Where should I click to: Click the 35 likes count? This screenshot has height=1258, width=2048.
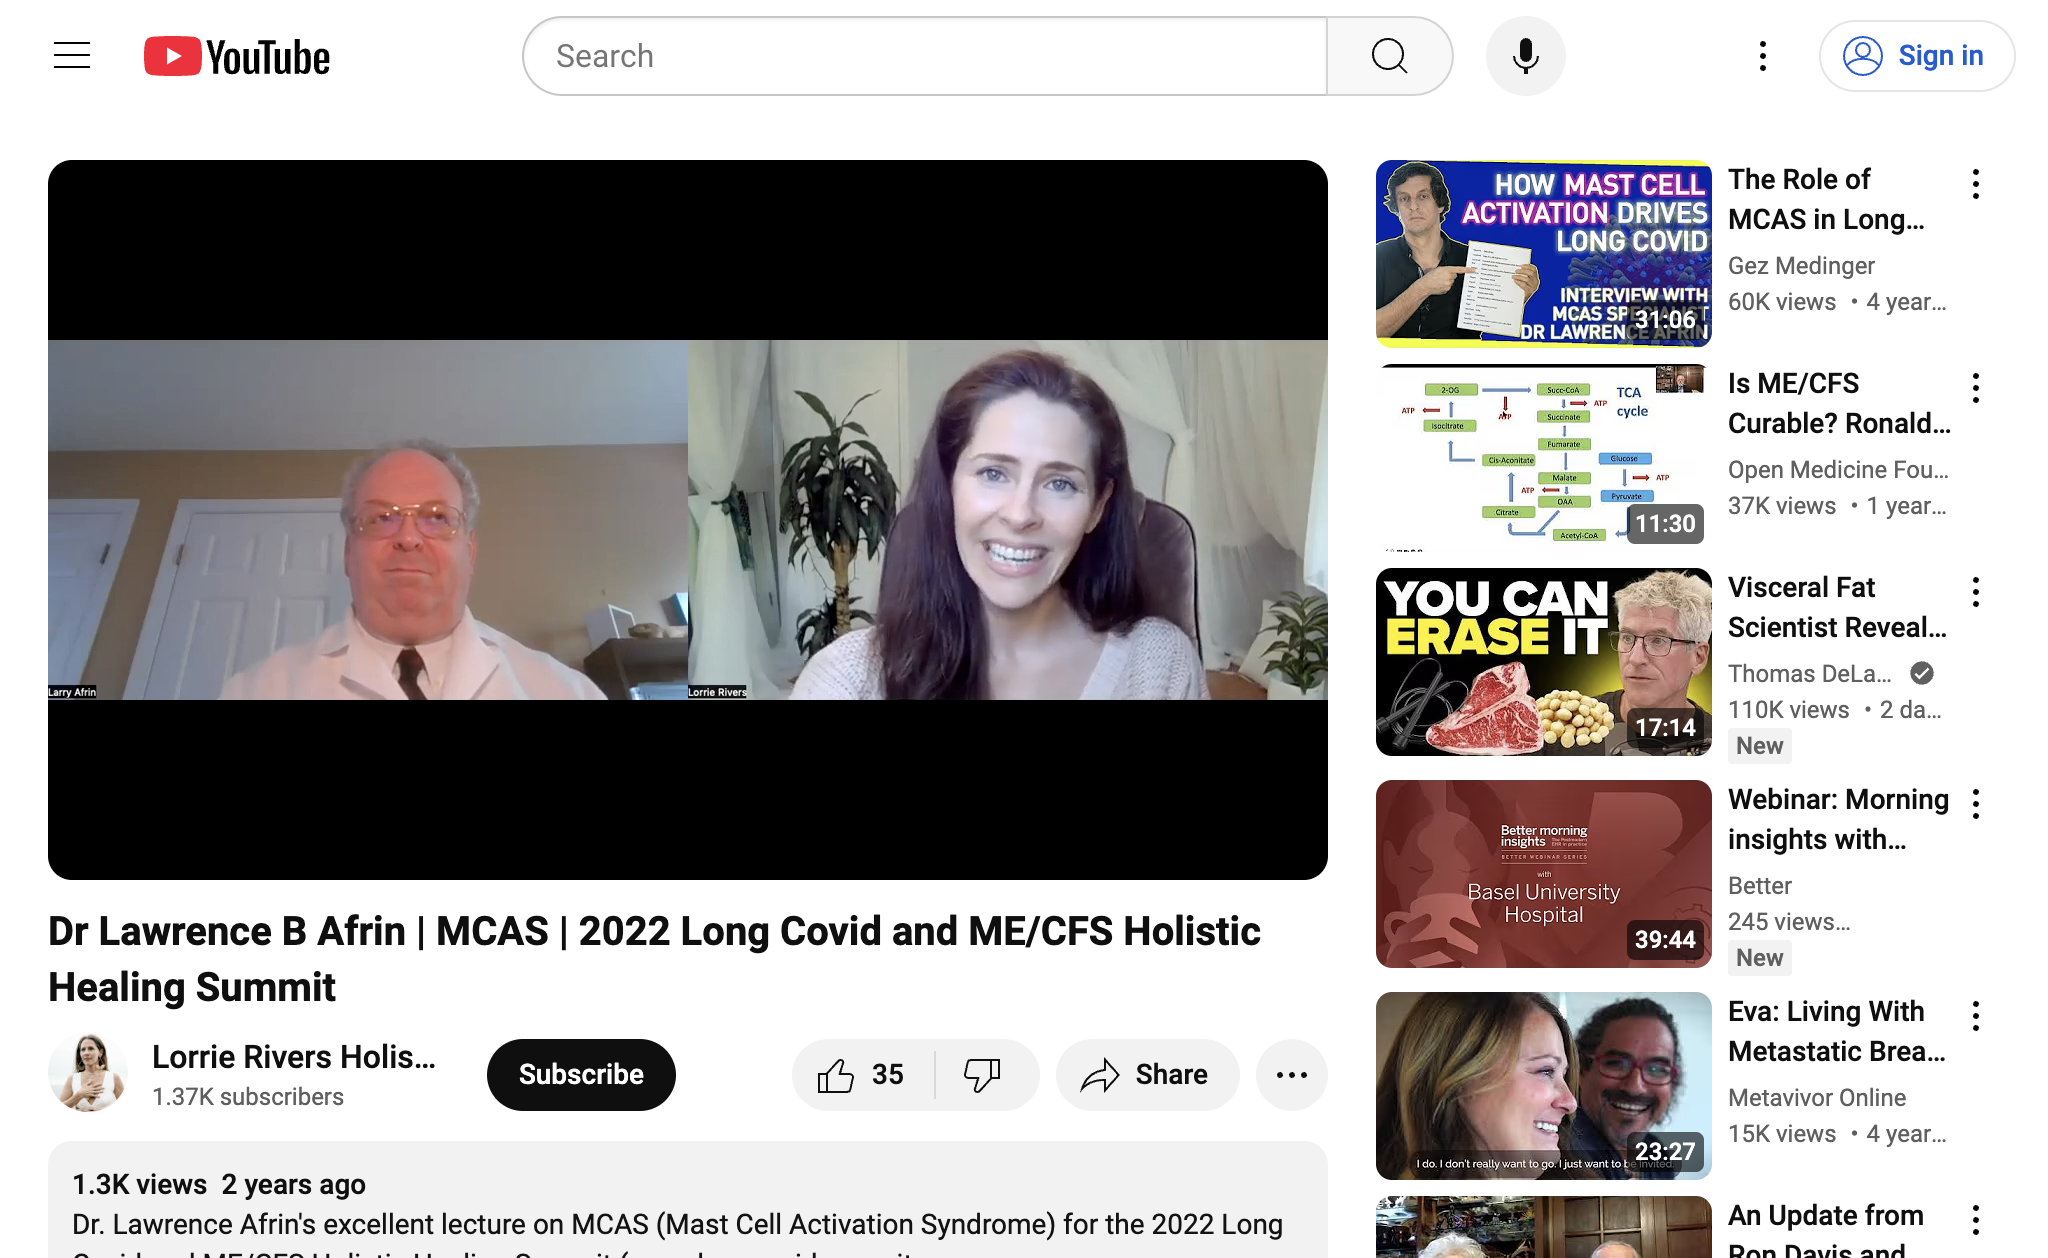point(887,1075)
